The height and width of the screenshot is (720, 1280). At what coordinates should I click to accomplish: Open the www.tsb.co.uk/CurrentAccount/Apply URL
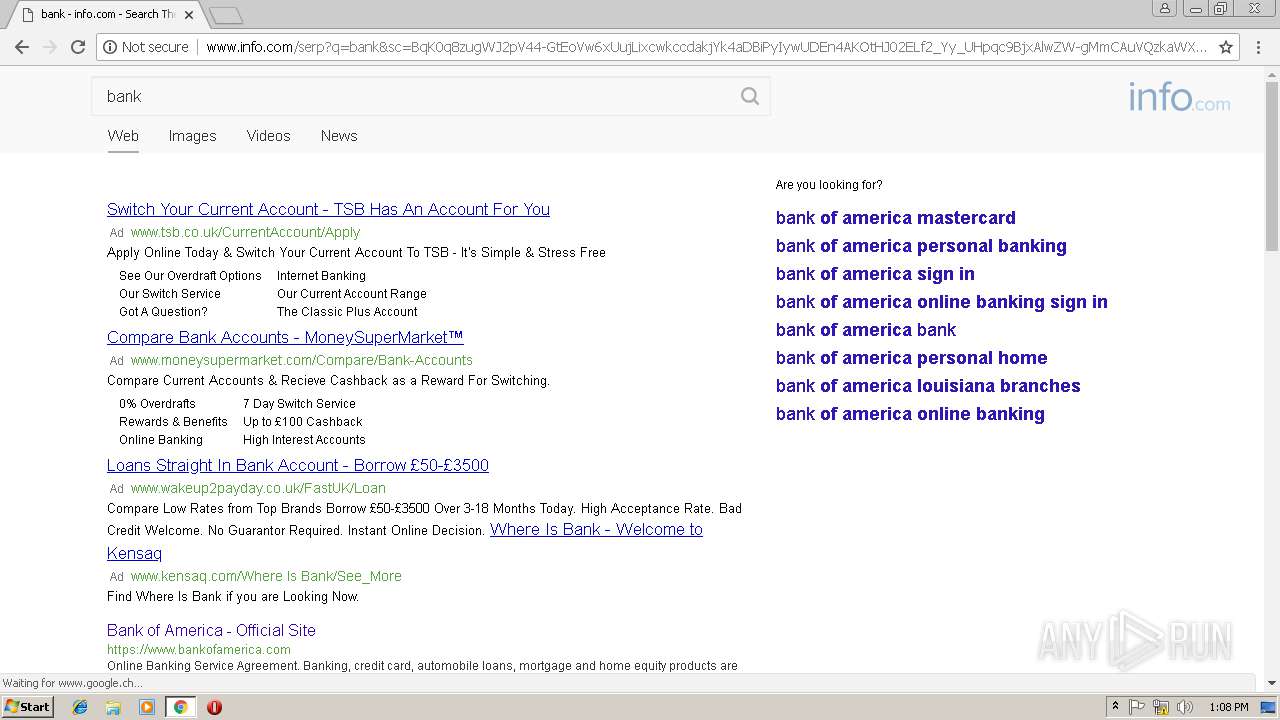pyautogui.click(x=245, y=232)
